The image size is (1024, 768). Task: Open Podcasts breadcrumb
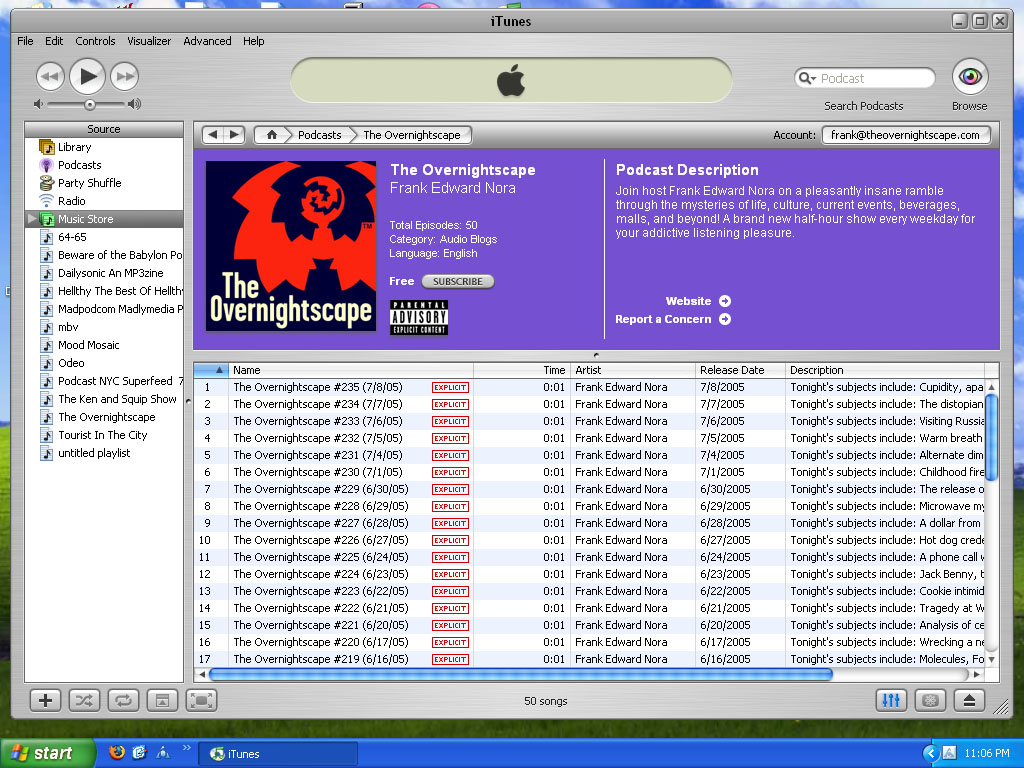[x=319, y=135]
